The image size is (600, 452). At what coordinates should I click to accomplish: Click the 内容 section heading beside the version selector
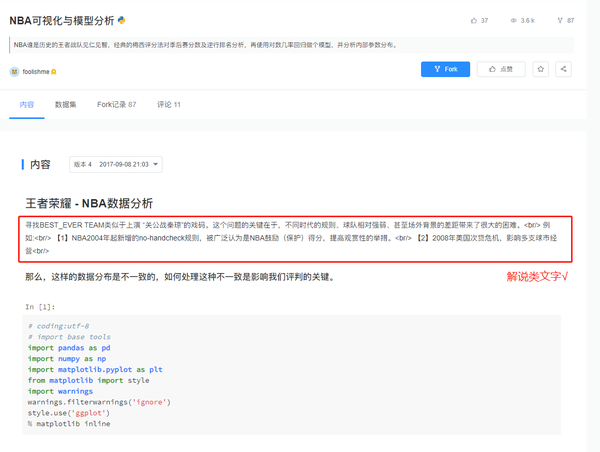coord(40,165)
